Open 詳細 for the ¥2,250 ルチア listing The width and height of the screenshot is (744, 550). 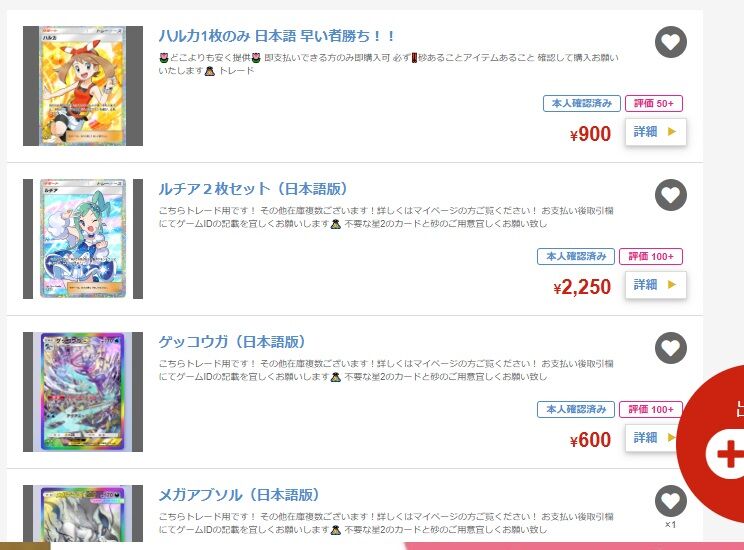pyautogui.click(x=655, y=284)
